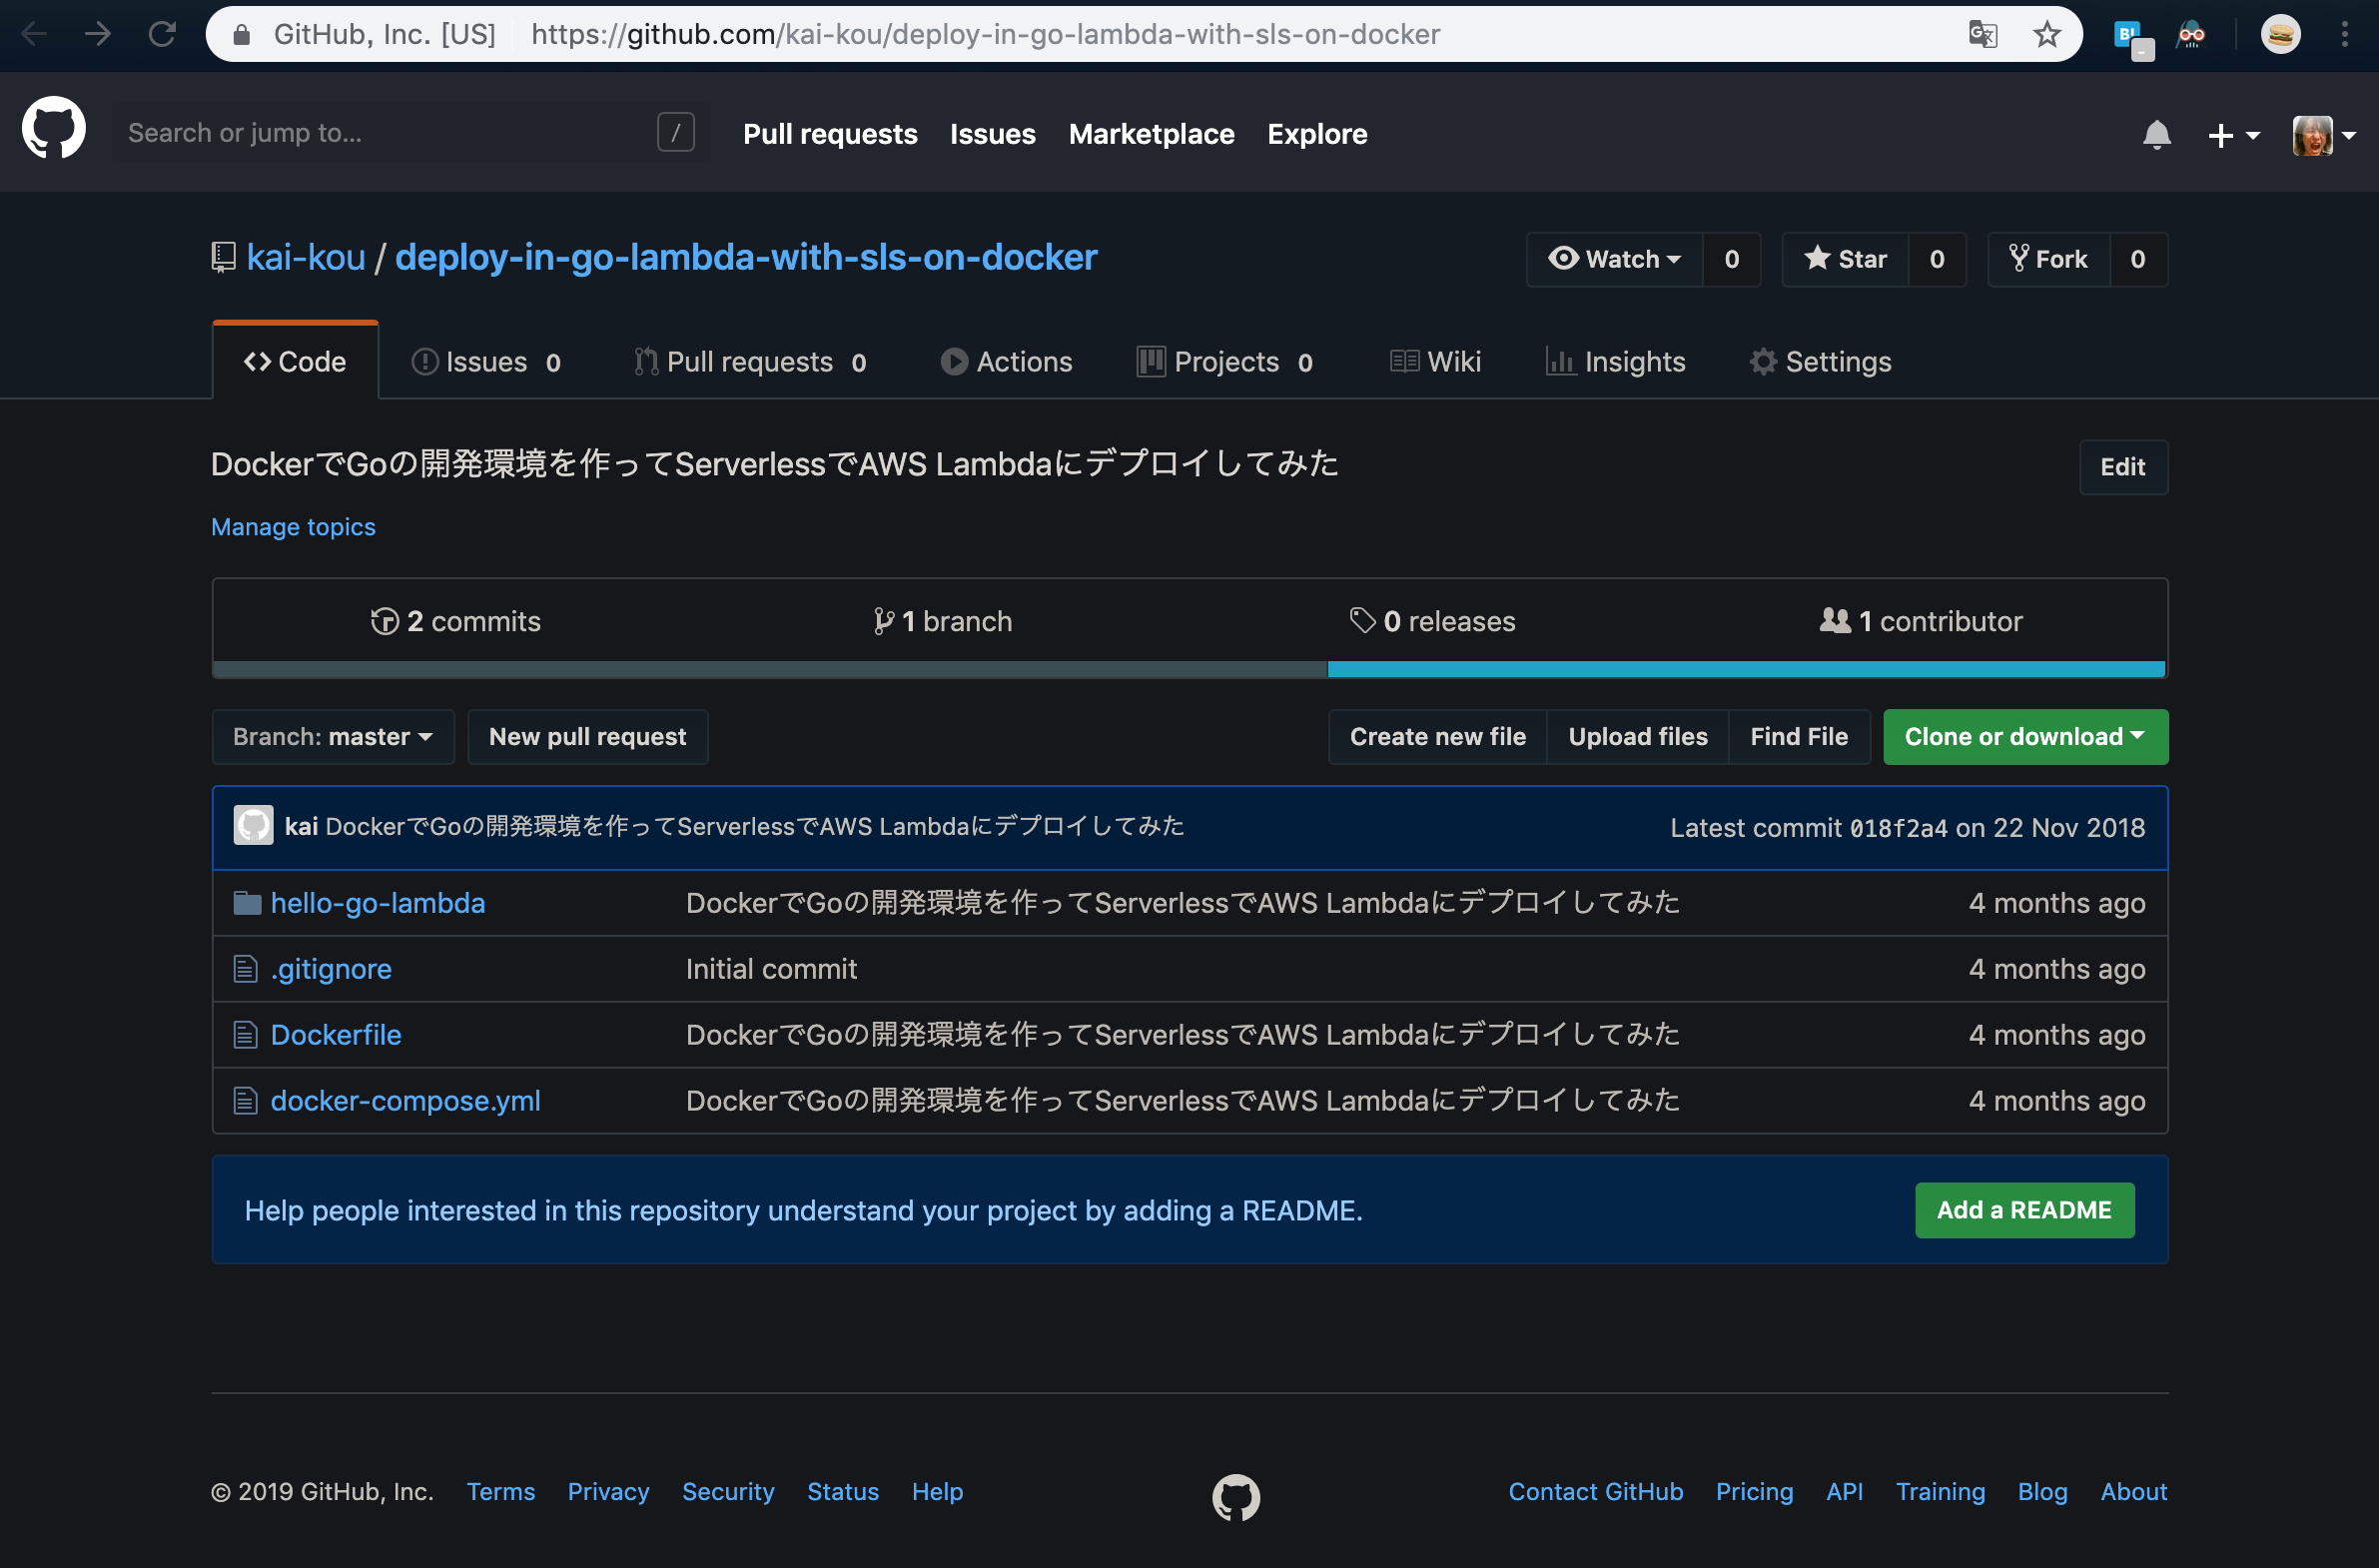The width and height of the screenshot is (2379, 1568).
Task: Open notifications via the bell icon
Action: coord(2157,134)
